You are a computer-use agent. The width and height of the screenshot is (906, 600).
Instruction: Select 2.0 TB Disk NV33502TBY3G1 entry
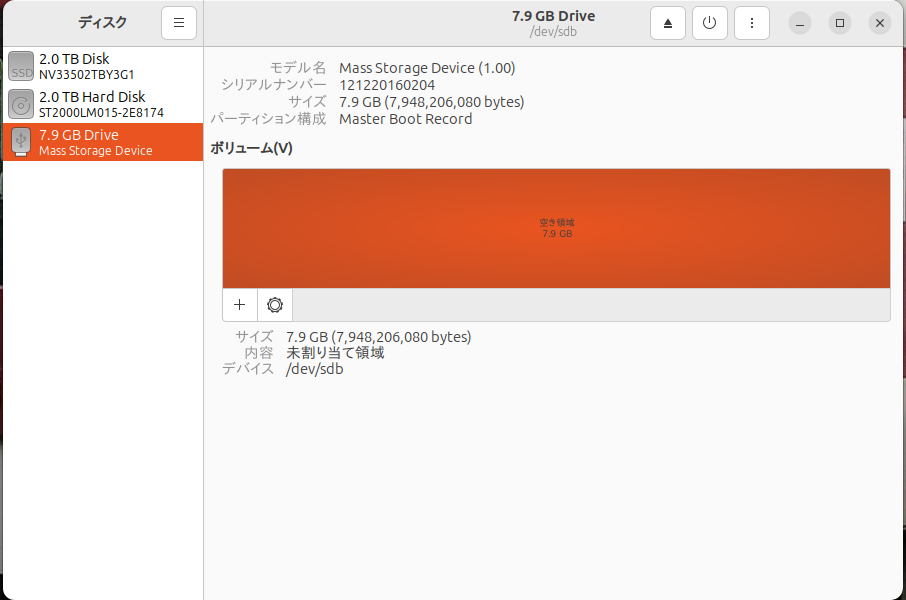[x=103, y=66]
